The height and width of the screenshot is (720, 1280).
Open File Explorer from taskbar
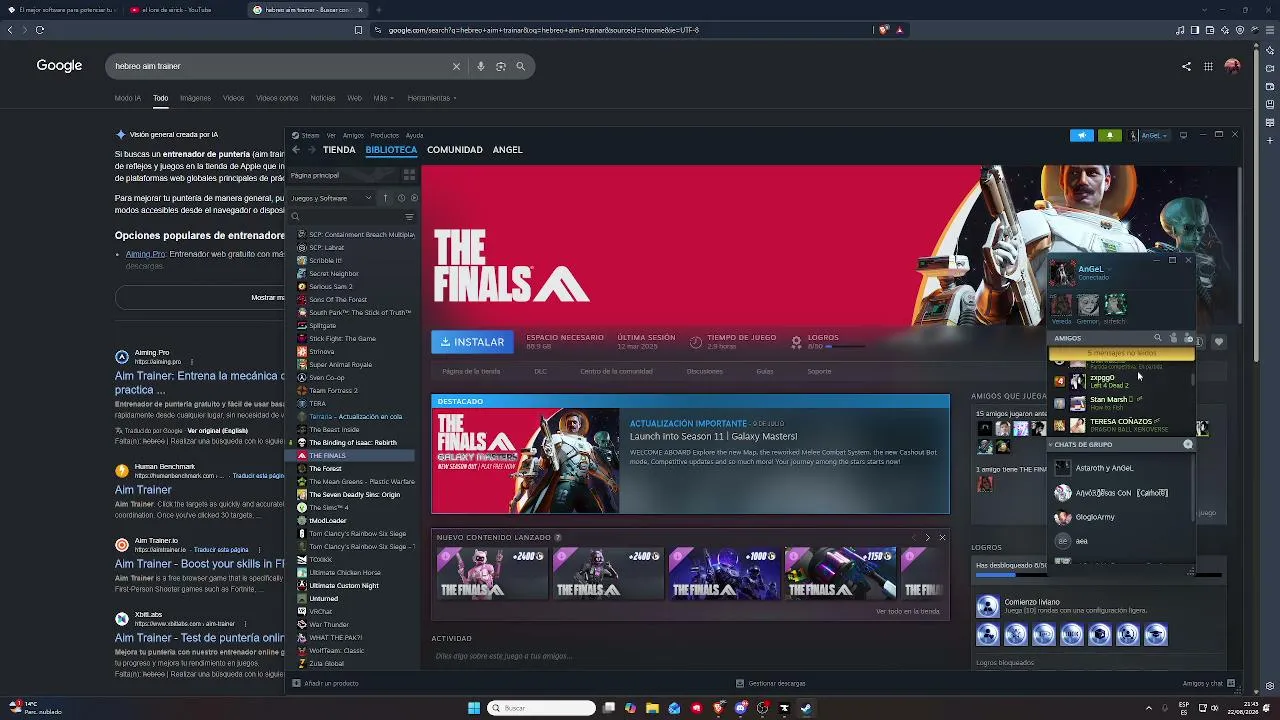click(652, 708)
